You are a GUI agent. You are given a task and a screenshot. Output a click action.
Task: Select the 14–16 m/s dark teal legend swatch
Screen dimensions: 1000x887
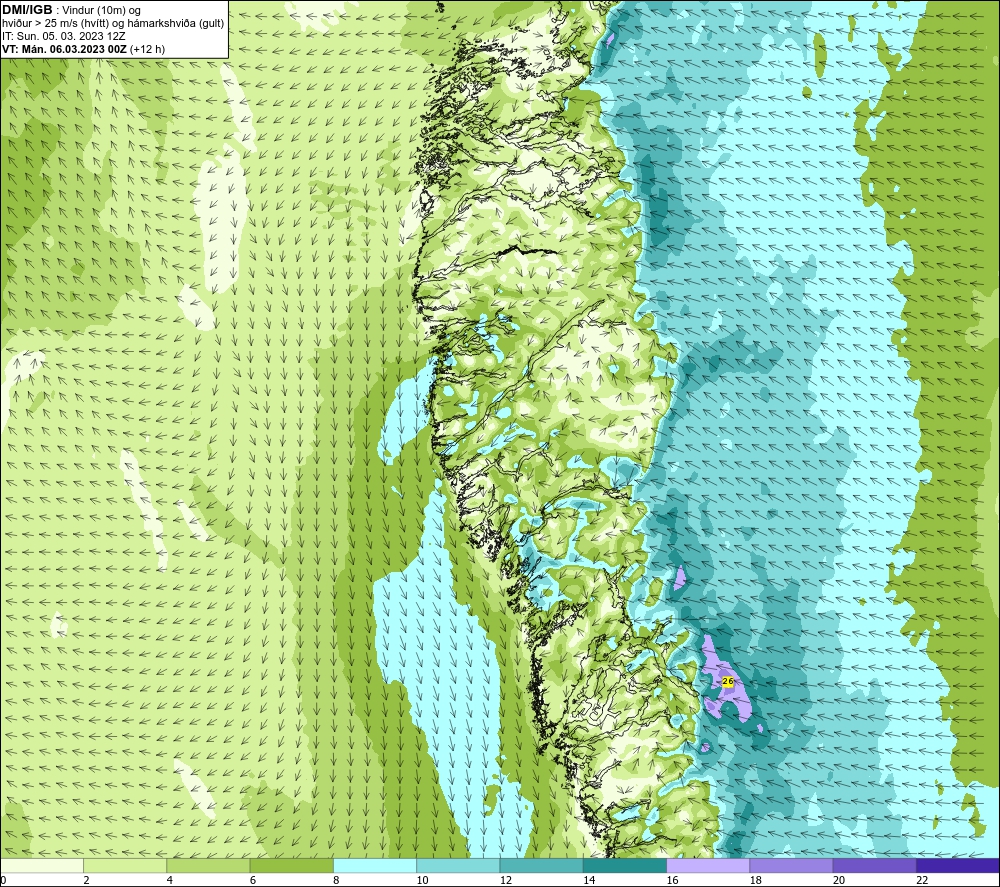click(x=625, y=865)
